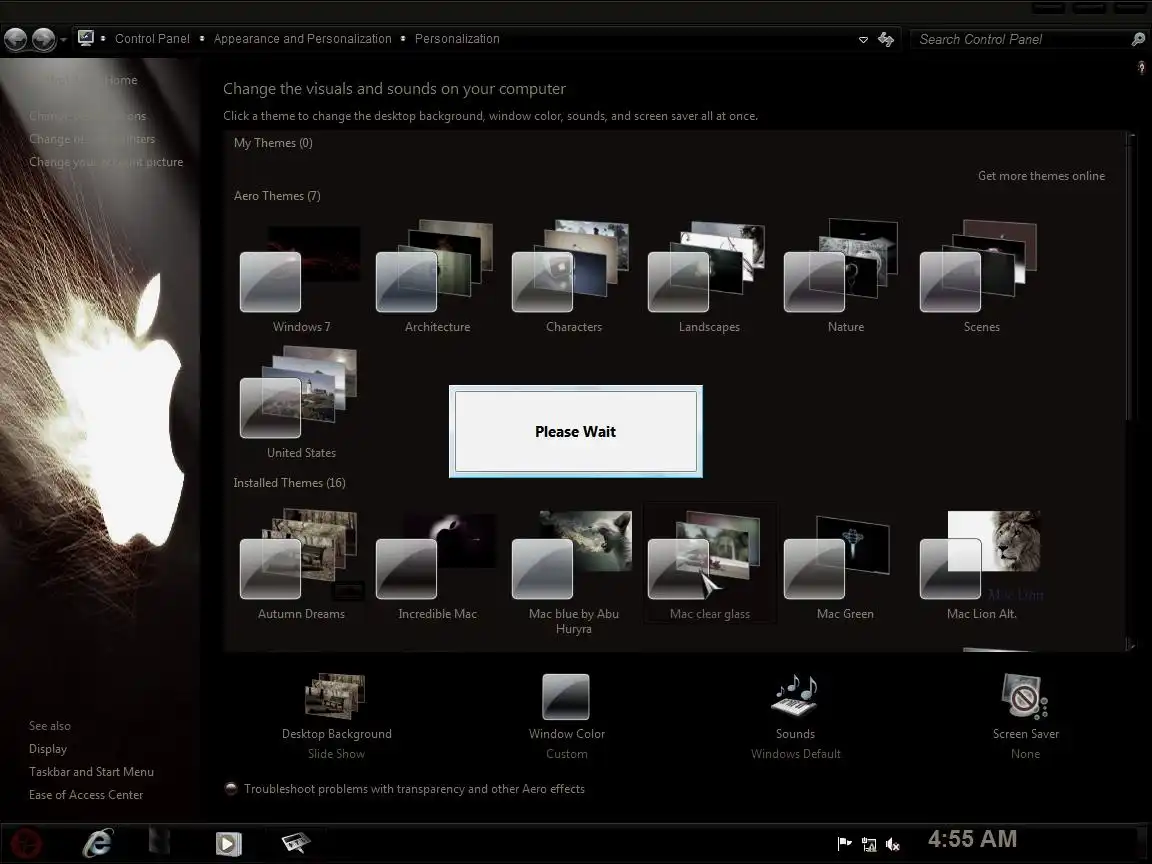Screen dimensions: 1152x864
Task: Apply the Incredible Mac theme
Action: (436, 564)
